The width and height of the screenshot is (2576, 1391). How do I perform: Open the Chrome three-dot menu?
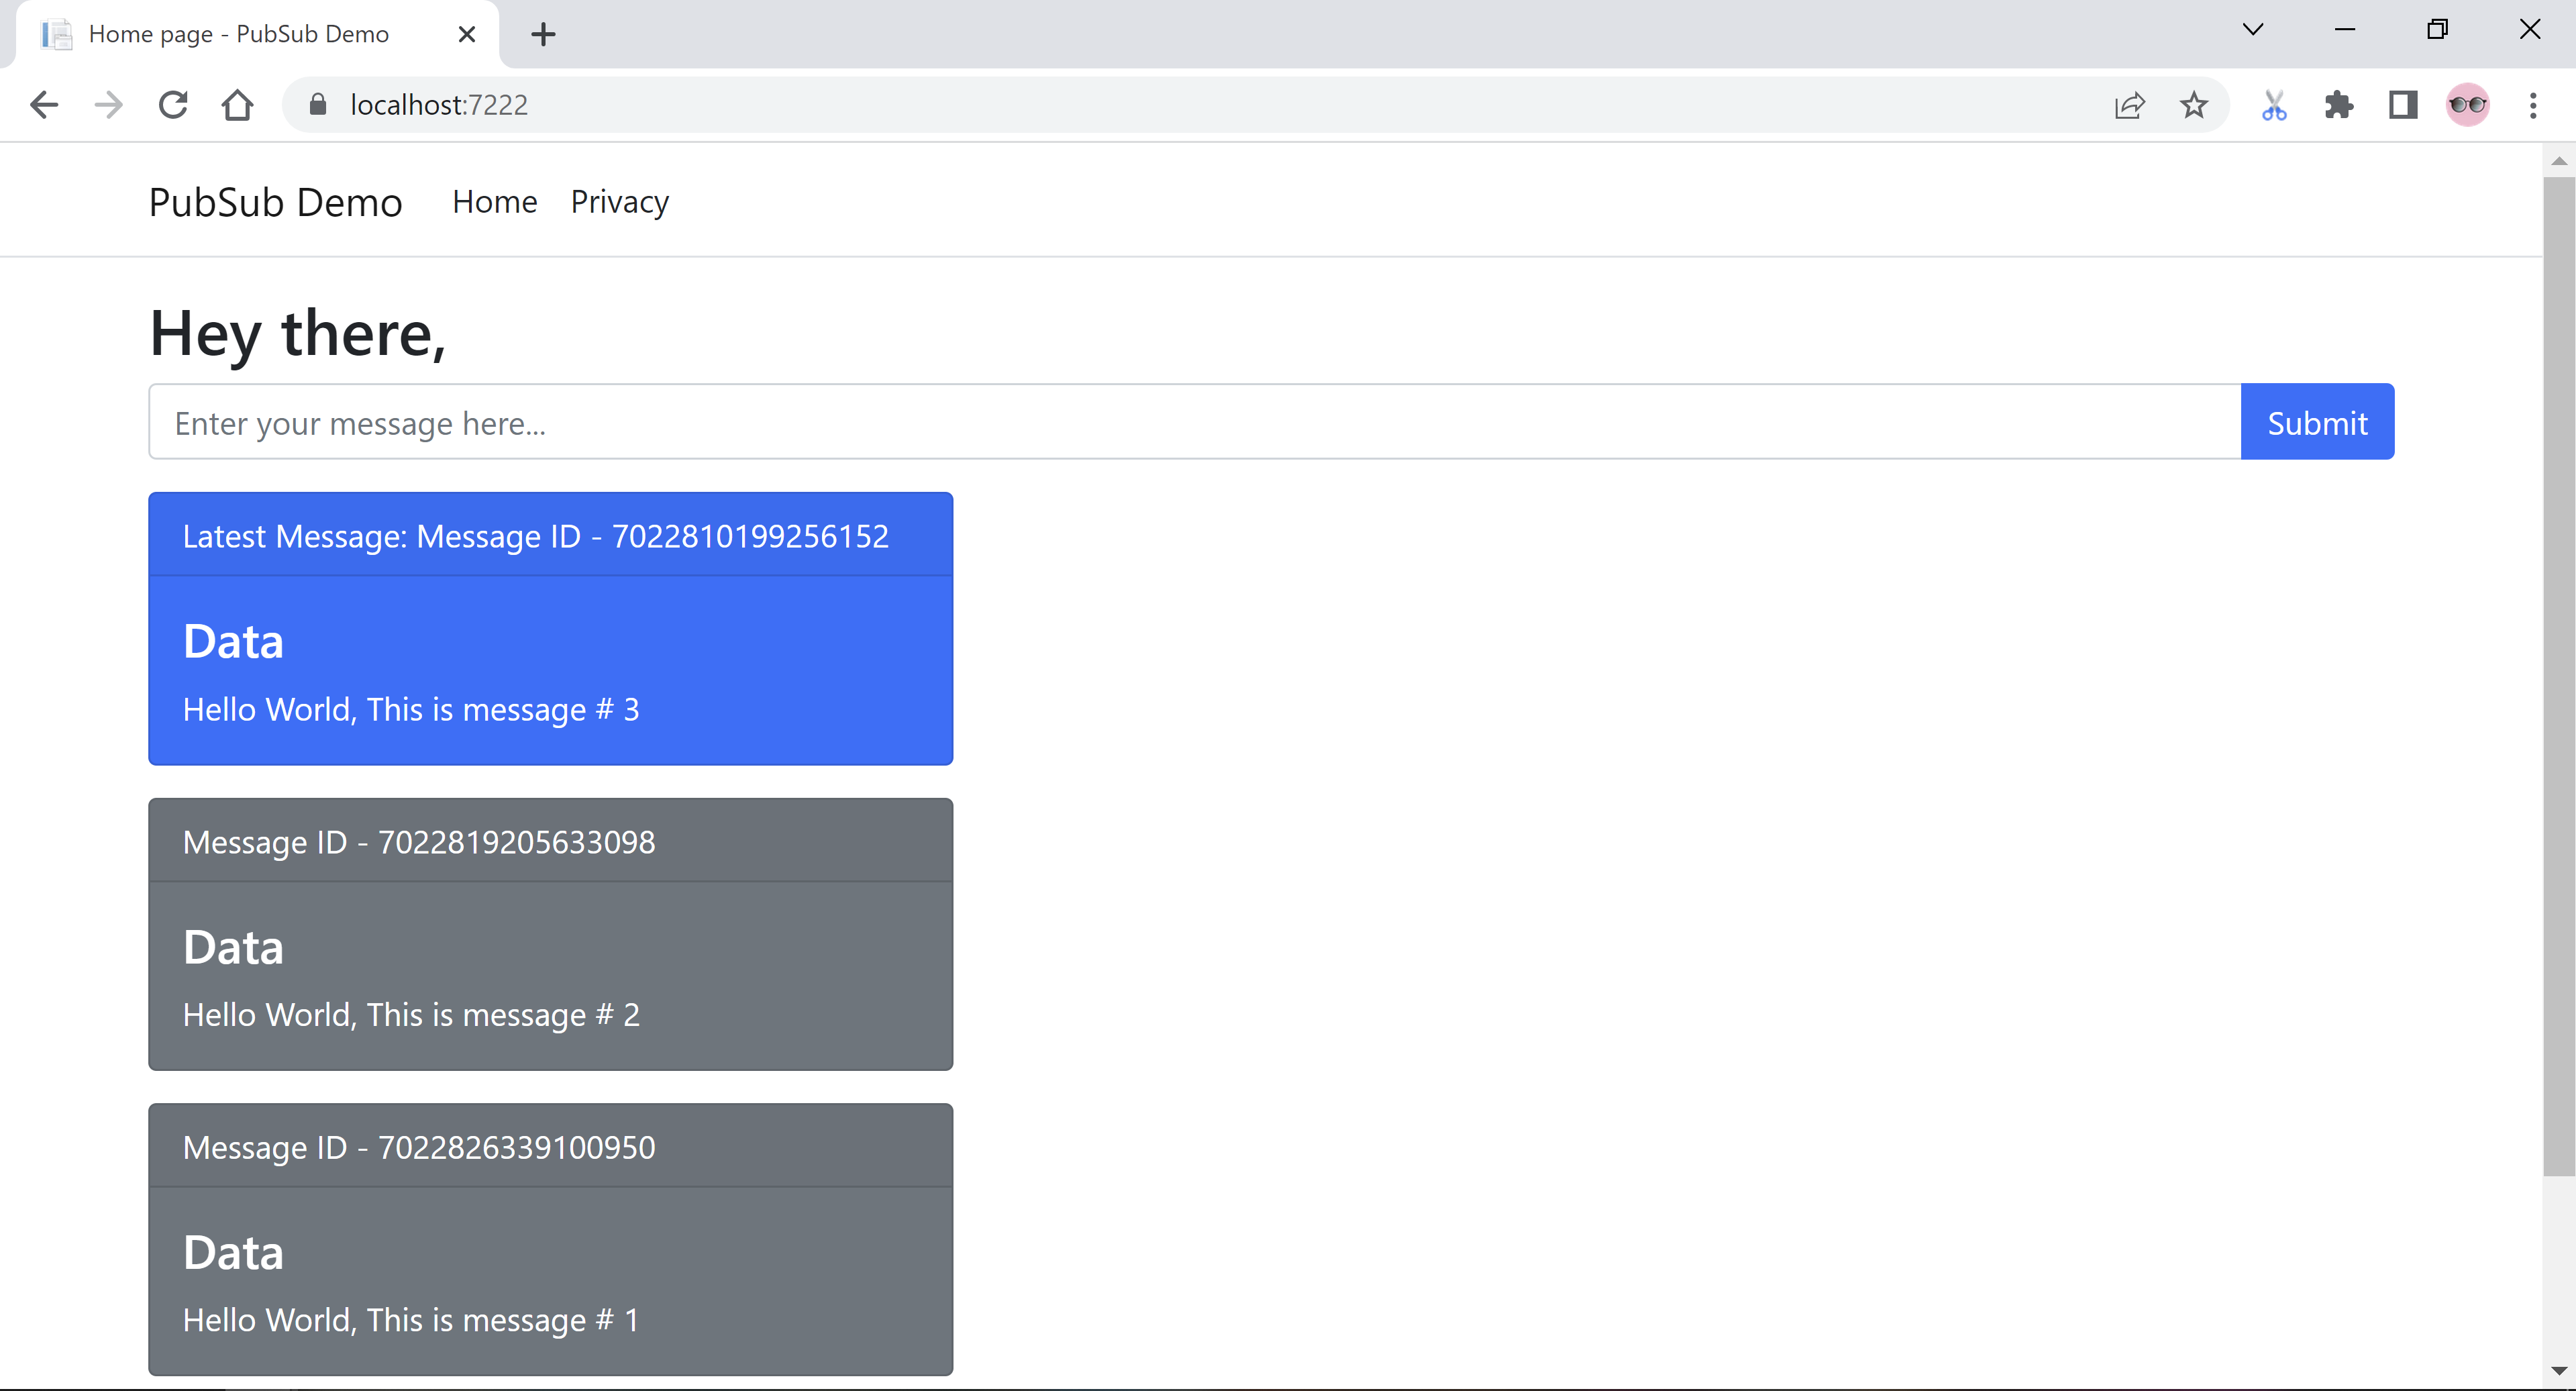(x=2533, y=105)
